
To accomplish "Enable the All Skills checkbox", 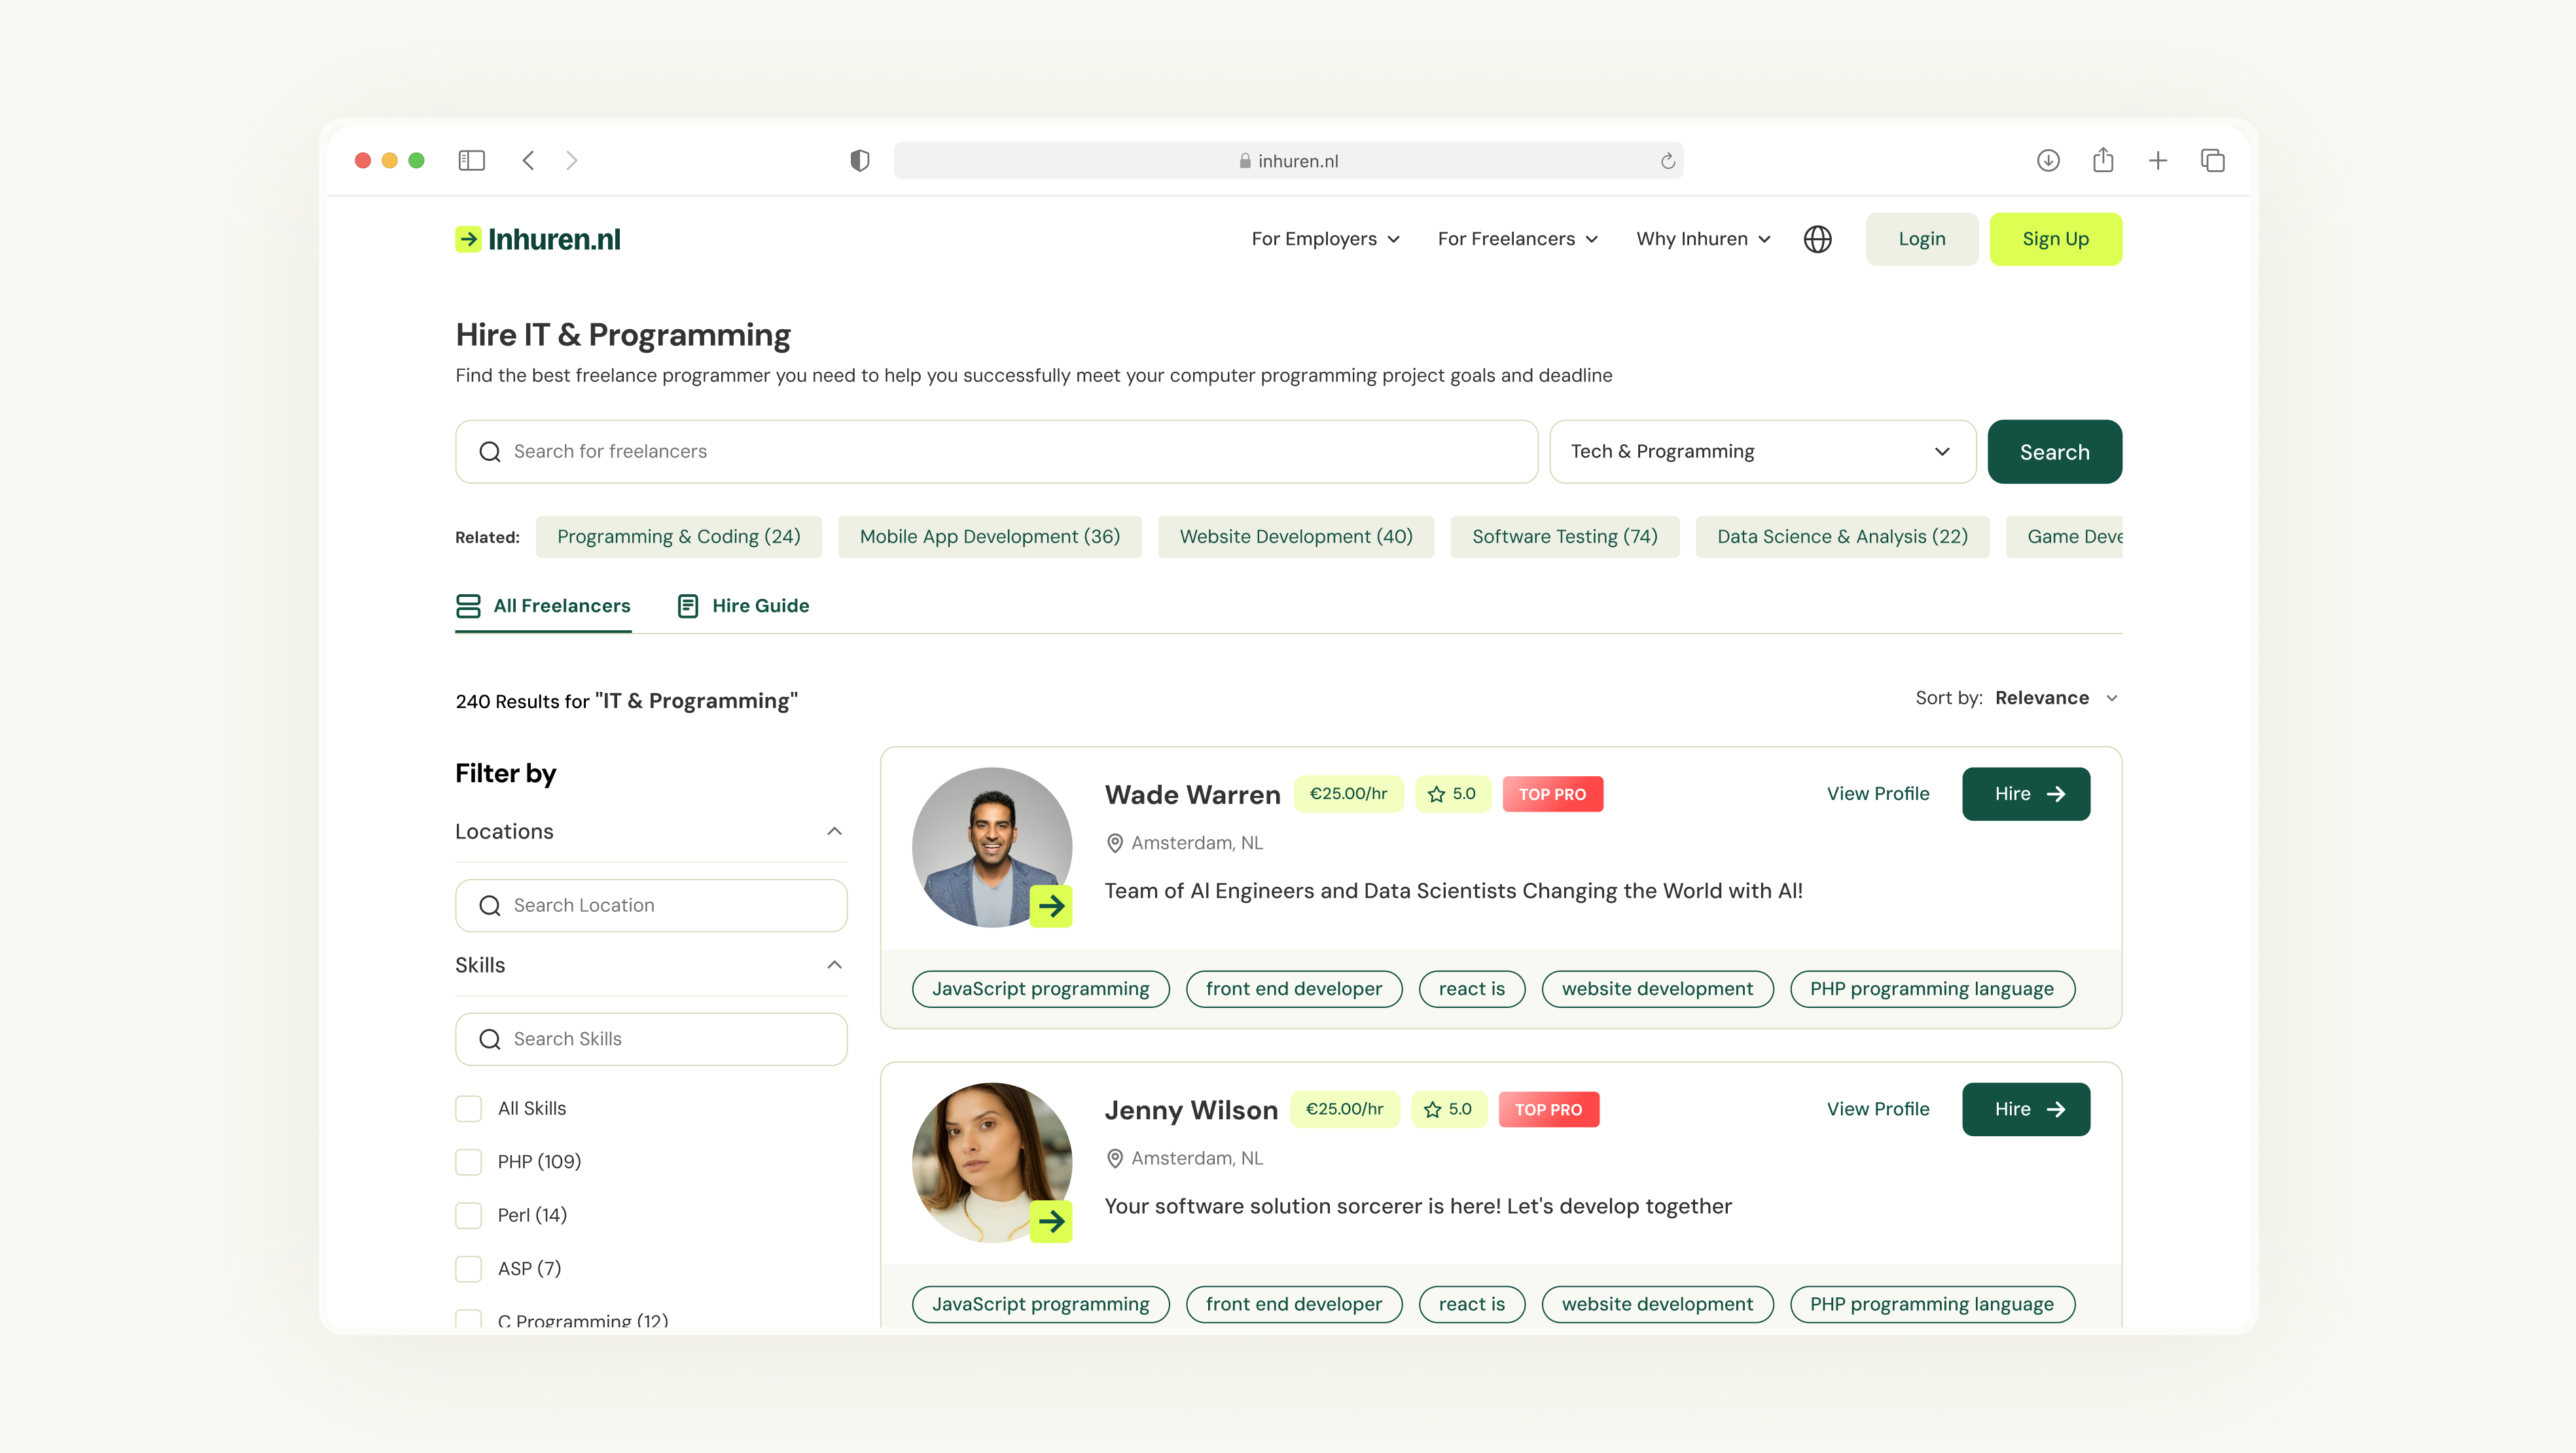I will point(468,1108).
